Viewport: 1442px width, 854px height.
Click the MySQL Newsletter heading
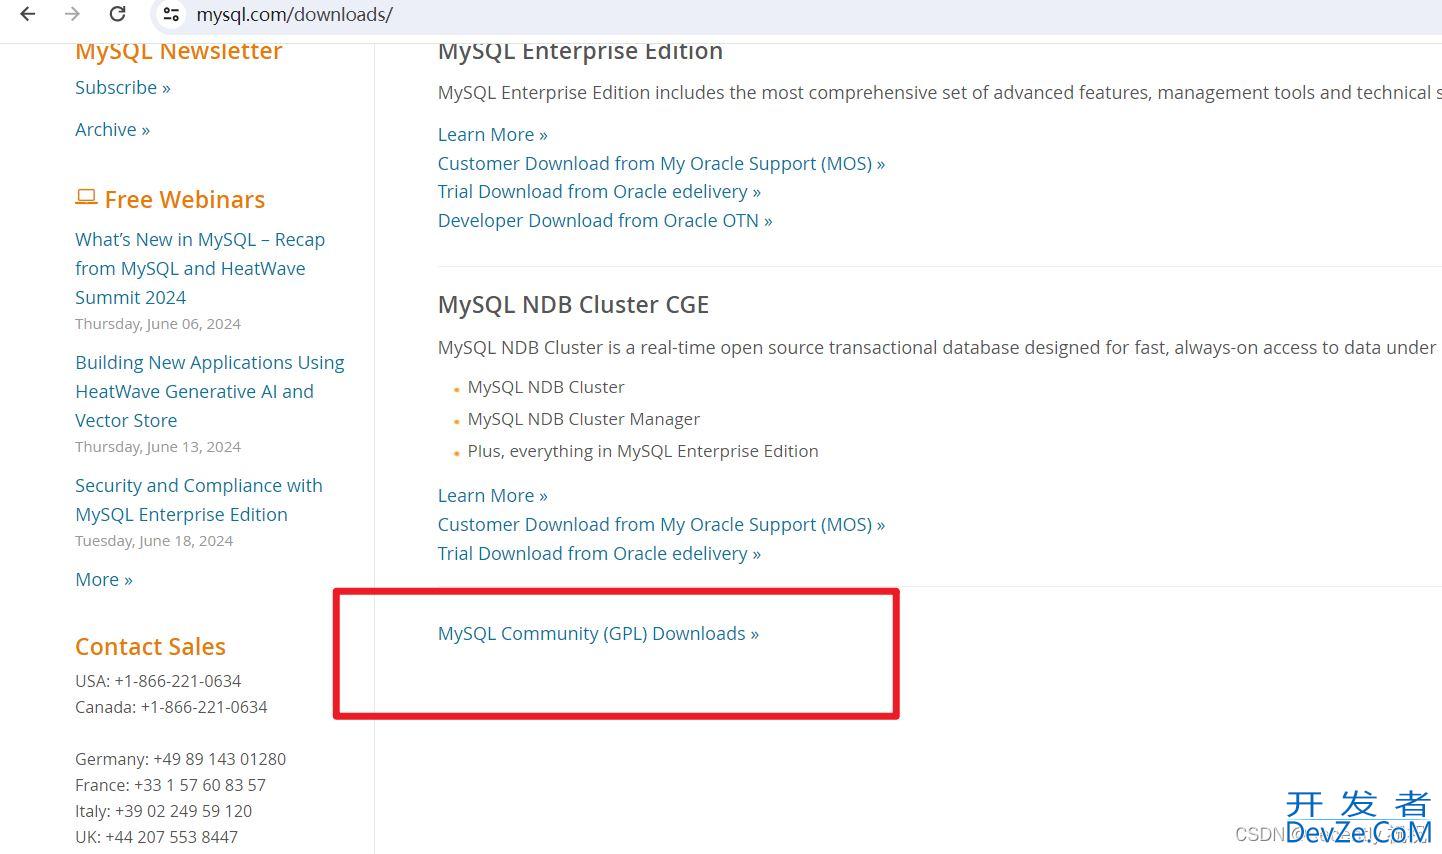[179, 52]
